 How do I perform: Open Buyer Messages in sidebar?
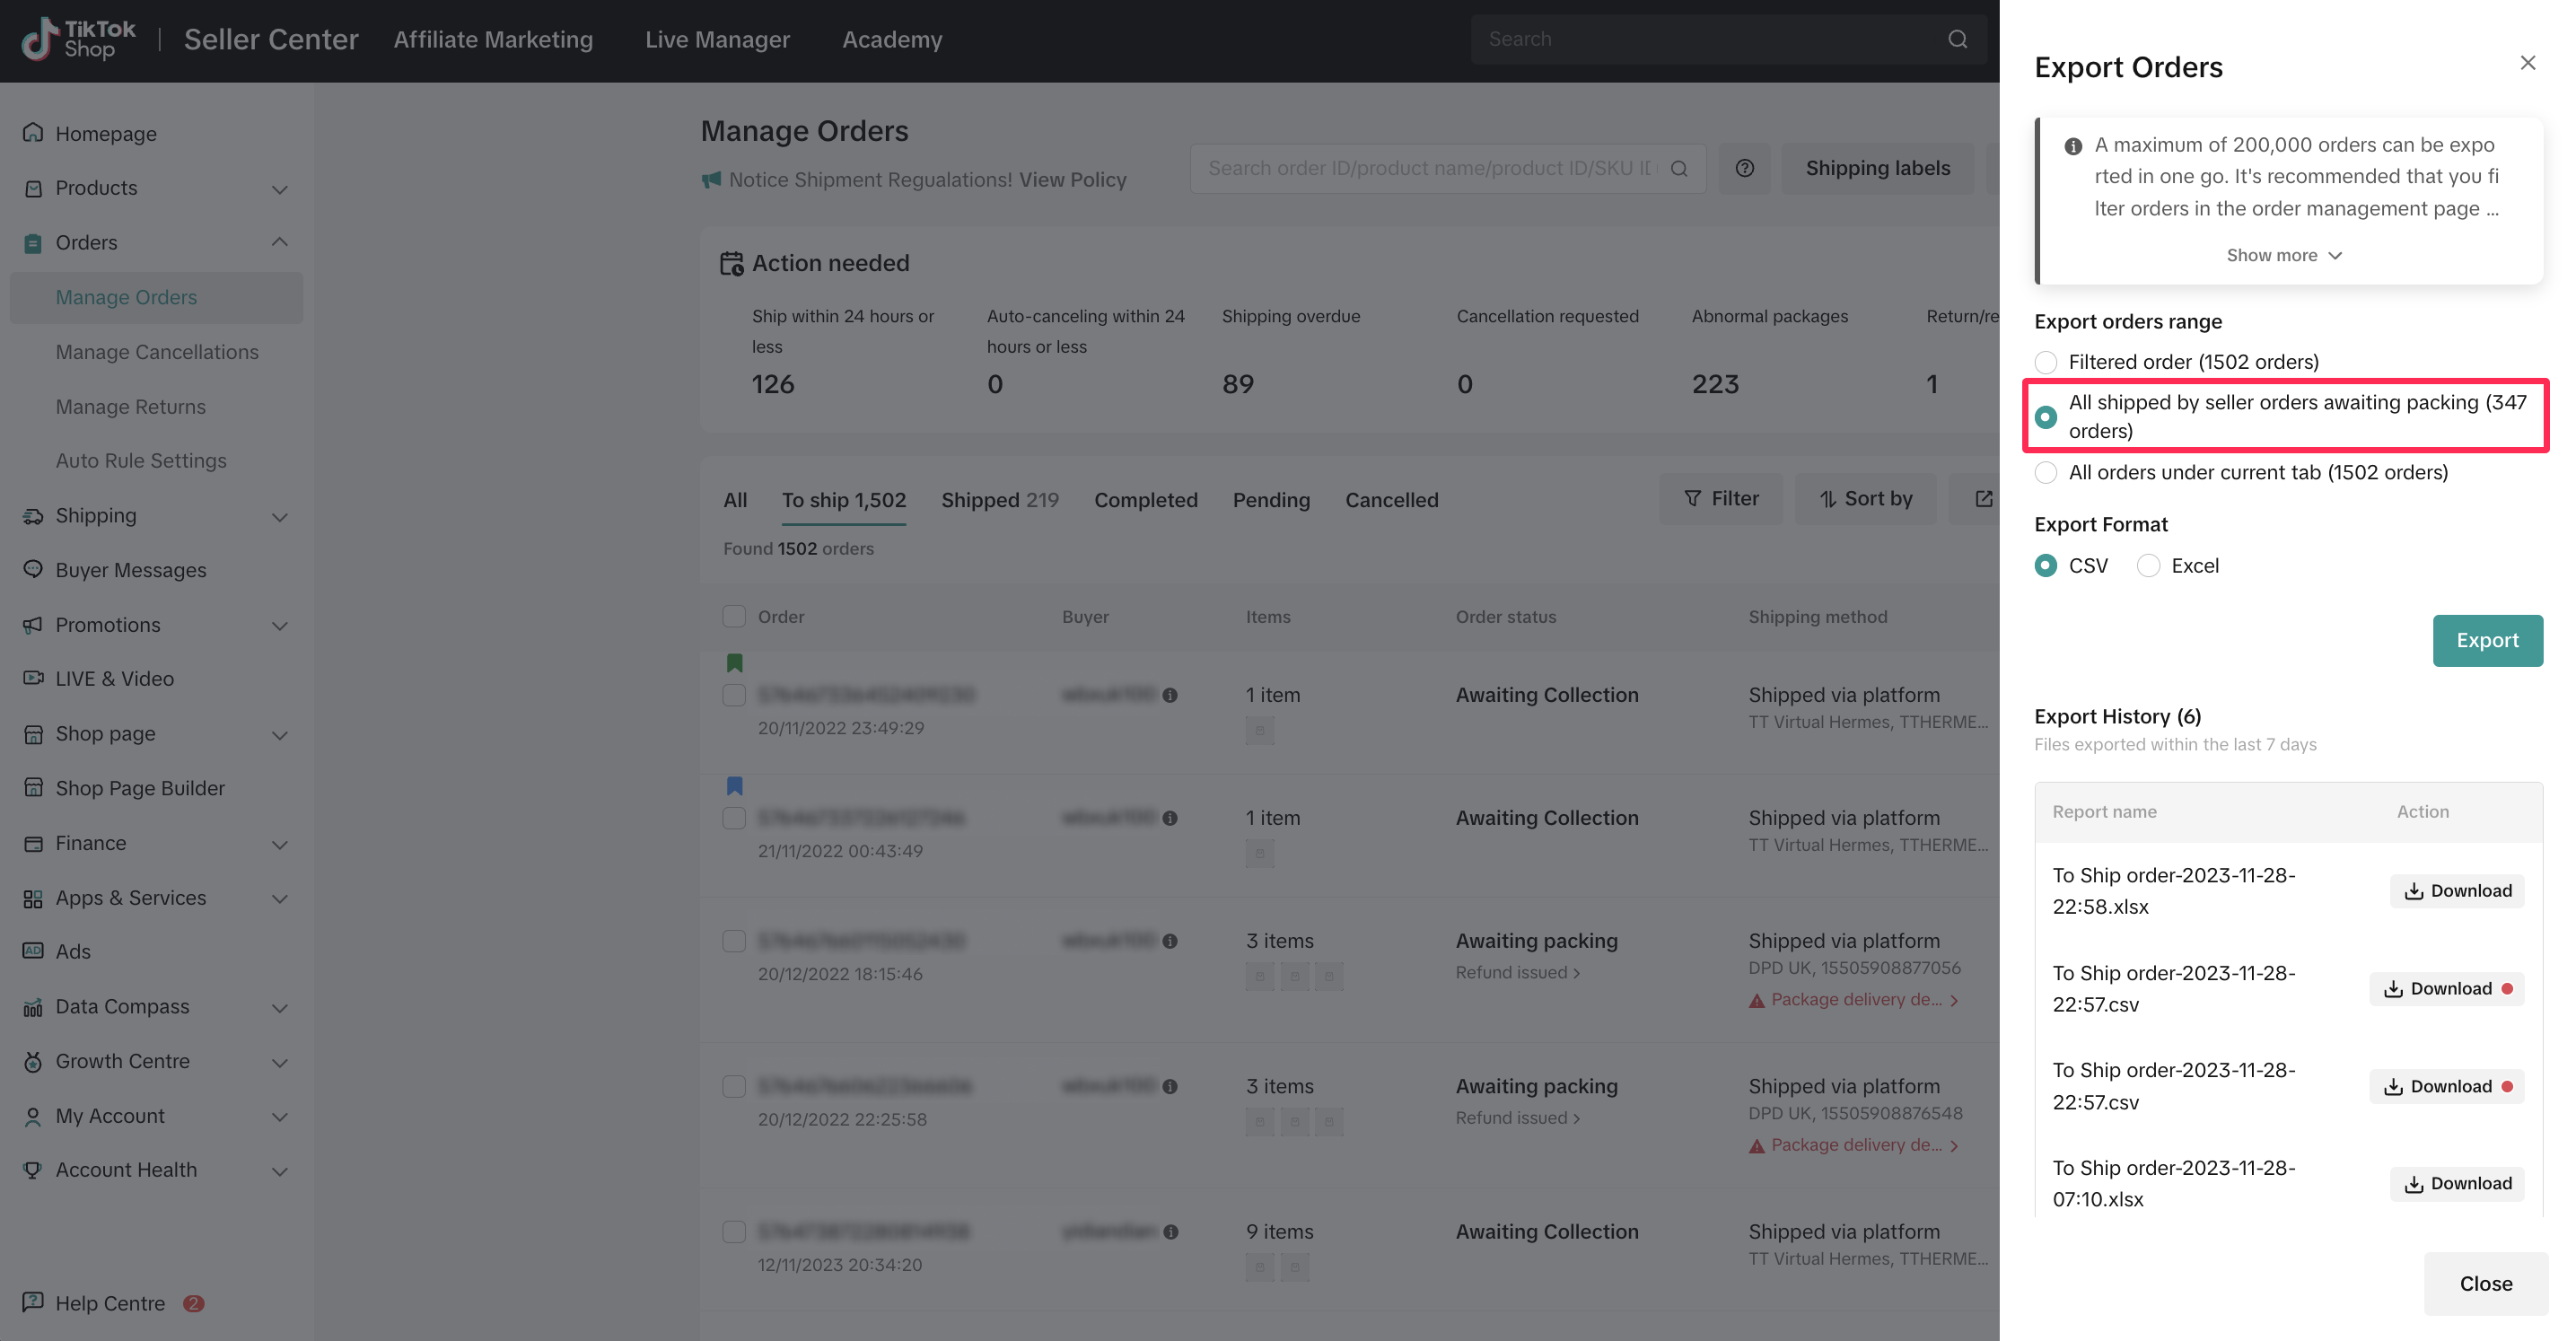click(x=131, y=569)
